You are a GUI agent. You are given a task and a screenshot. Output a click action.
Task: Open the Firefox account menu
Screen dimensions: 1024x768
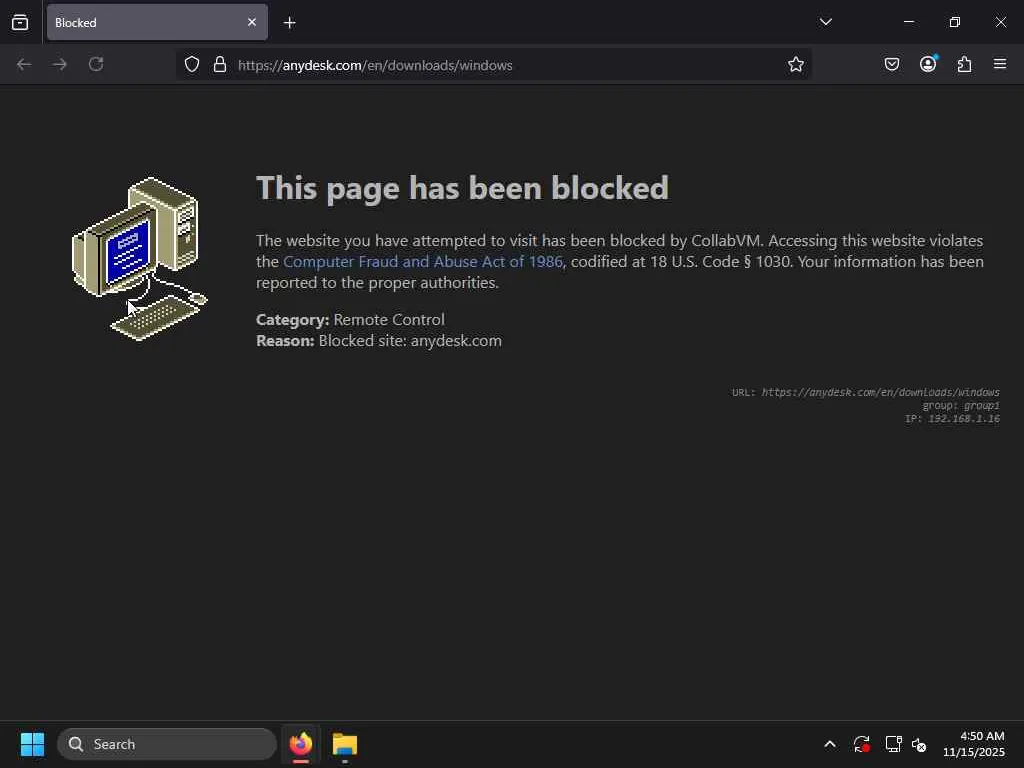928,63
